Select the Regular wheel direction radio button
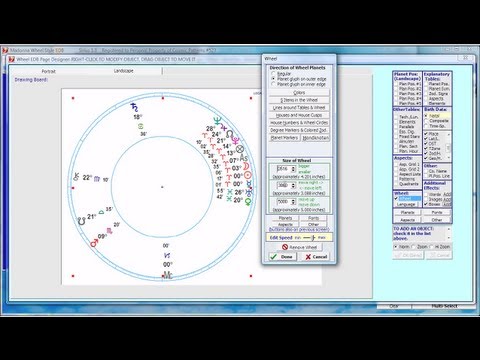The image size is (480, 360). pyautogui.click(x=273, y=73)
